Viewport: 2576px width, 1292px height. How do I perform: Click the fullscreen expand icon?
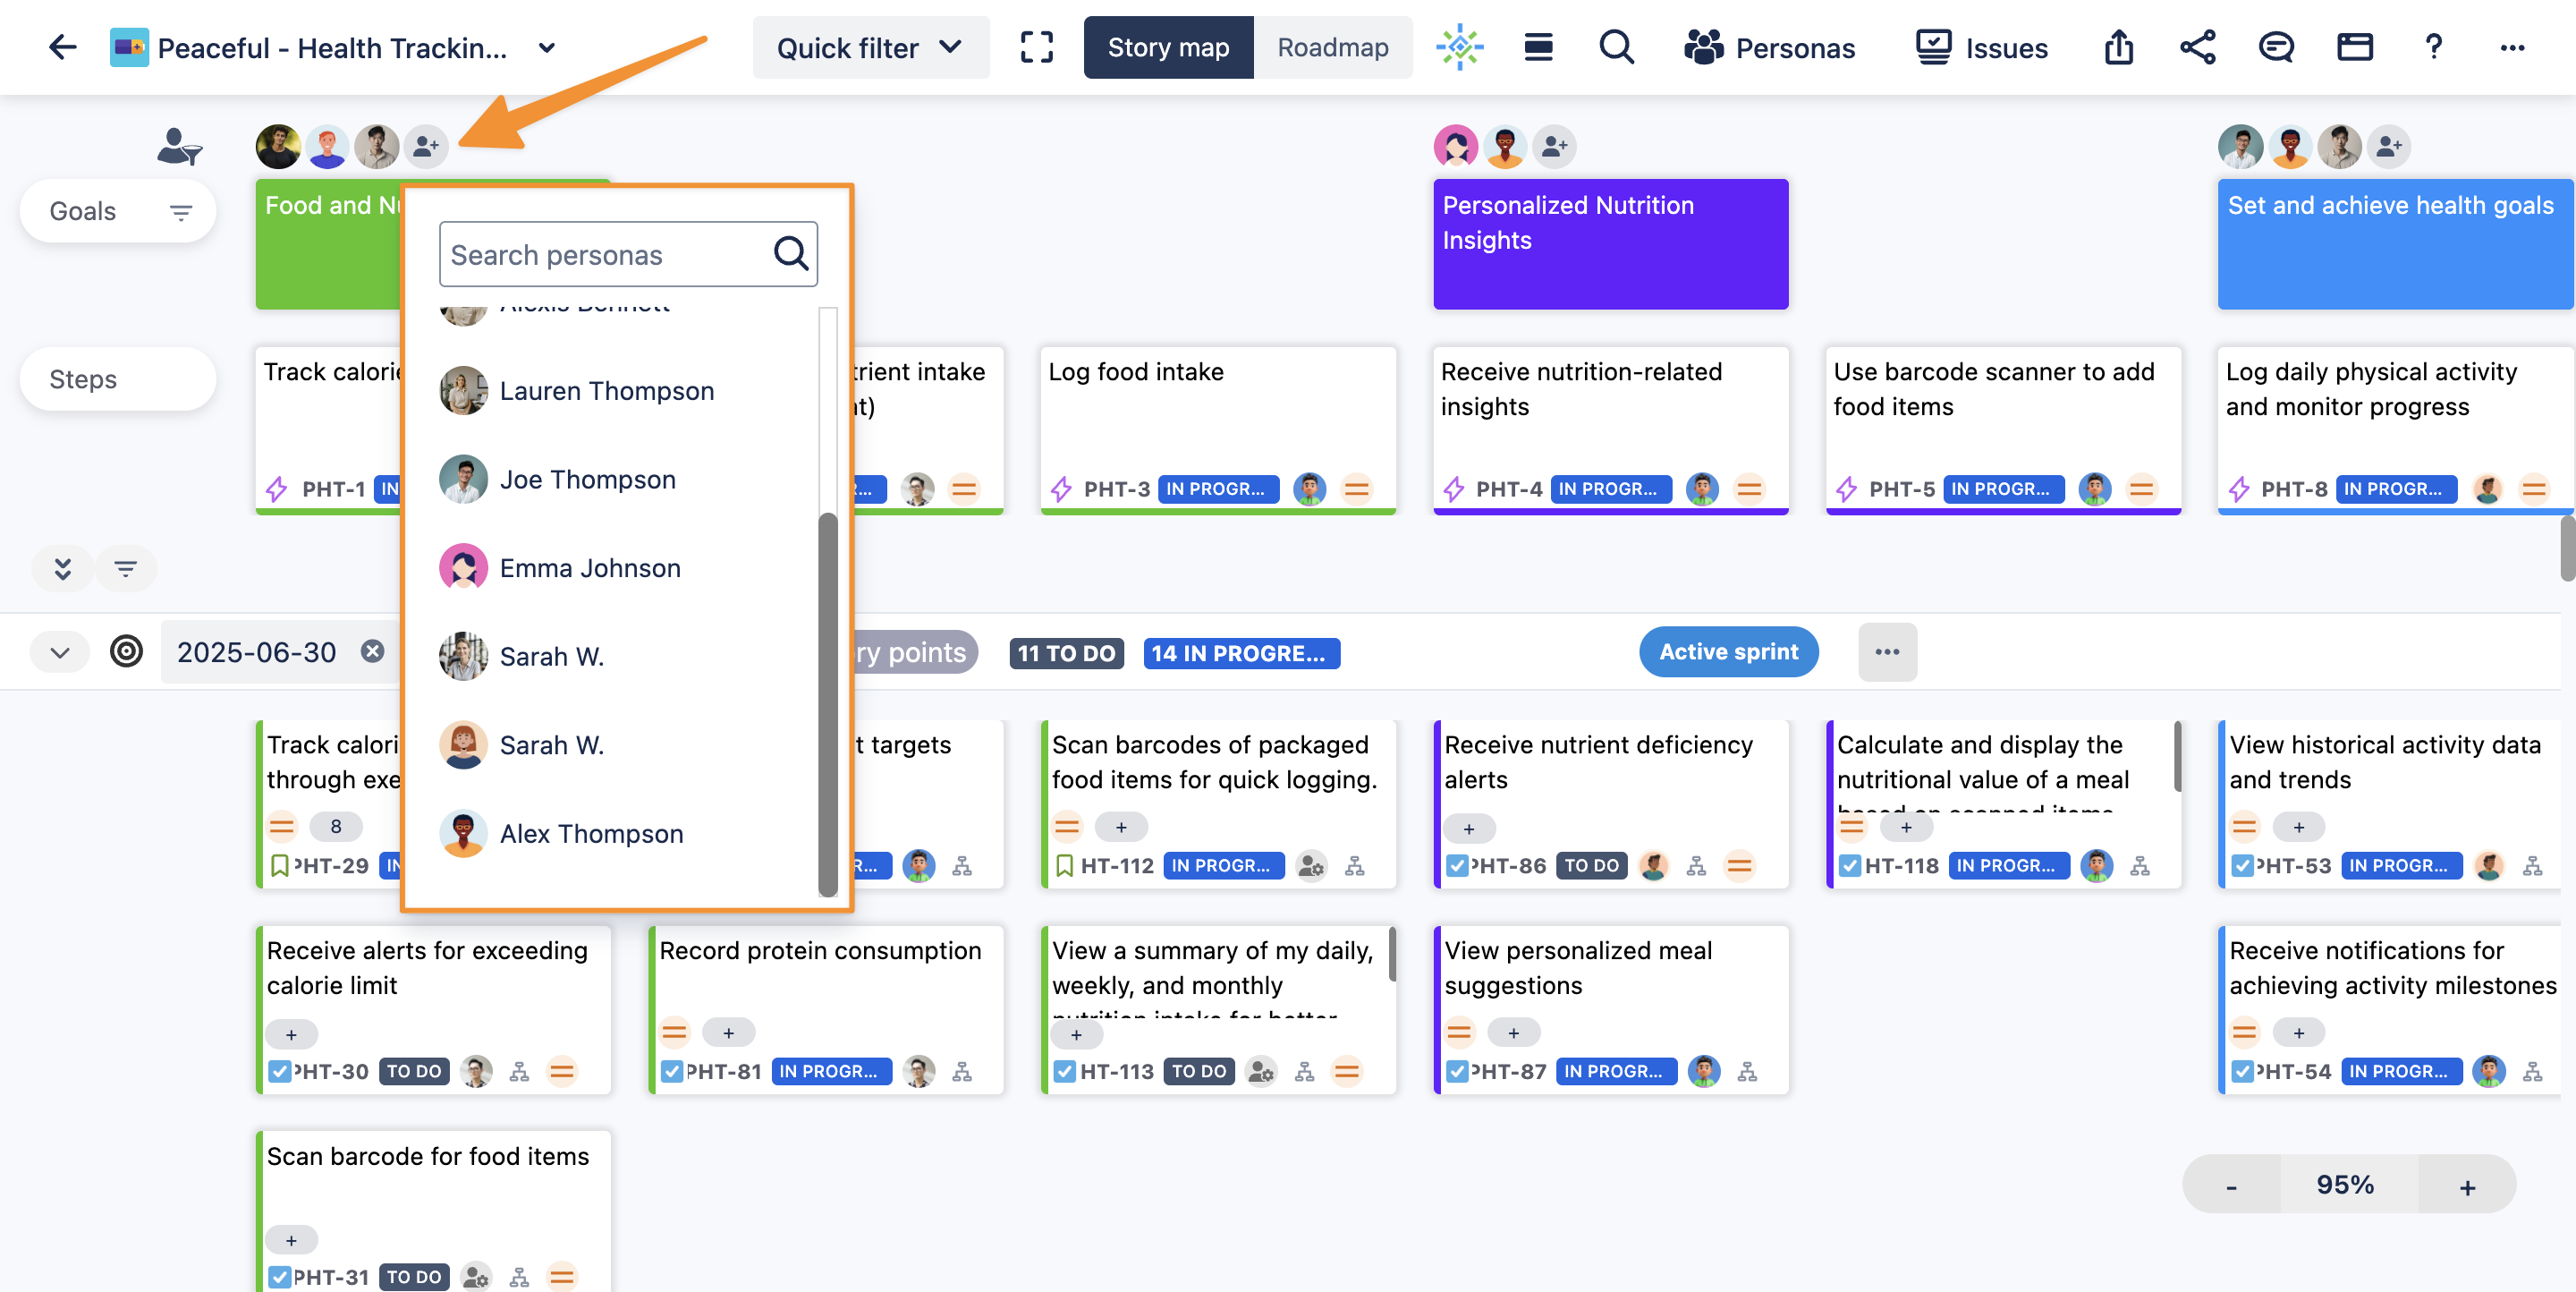tap(1036, 47)
